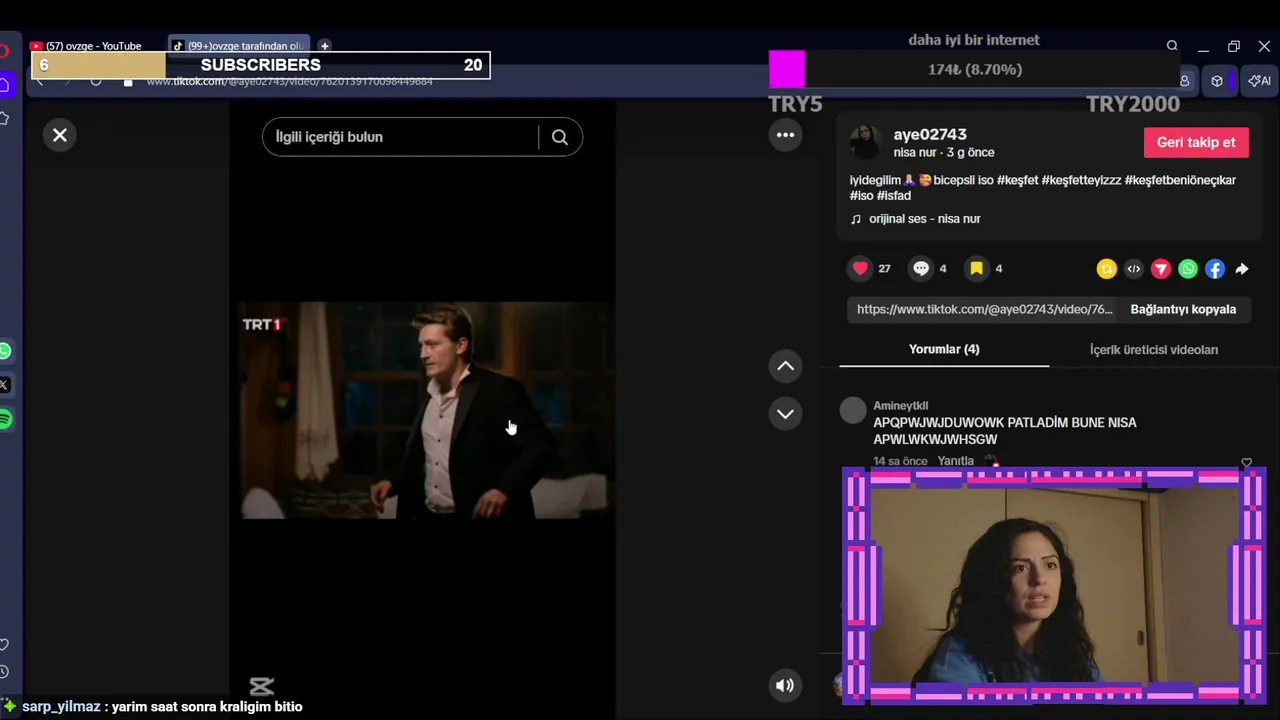
Task: Click the TRT1 video player area
Action: click(427, 410)
